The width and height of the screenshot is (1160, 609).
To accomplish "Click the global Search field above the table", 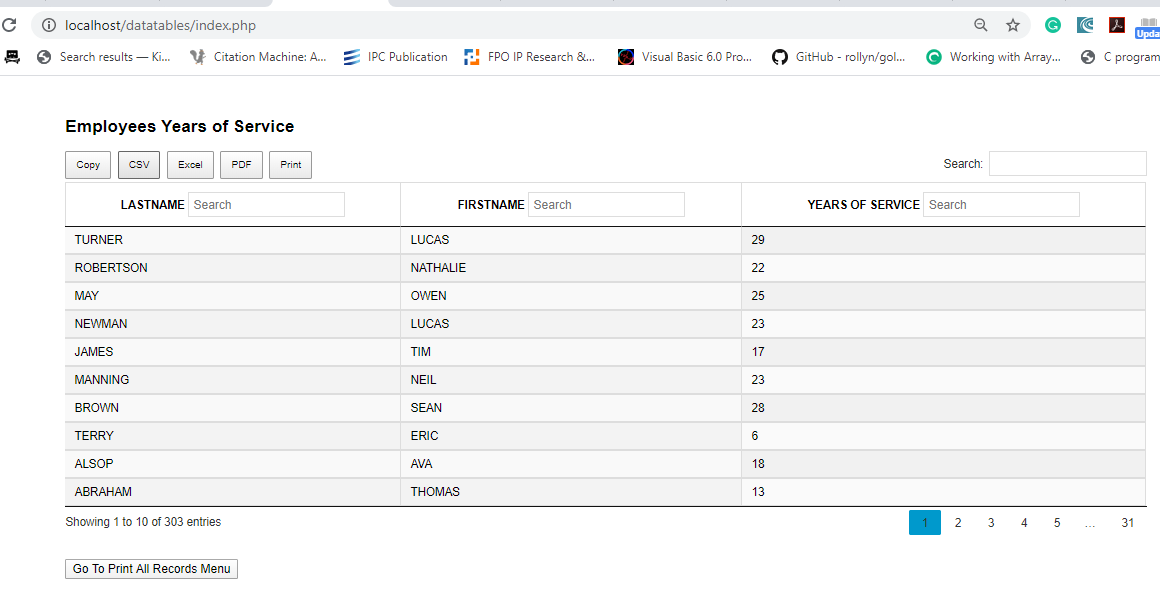I will (x=1067, y=164).
